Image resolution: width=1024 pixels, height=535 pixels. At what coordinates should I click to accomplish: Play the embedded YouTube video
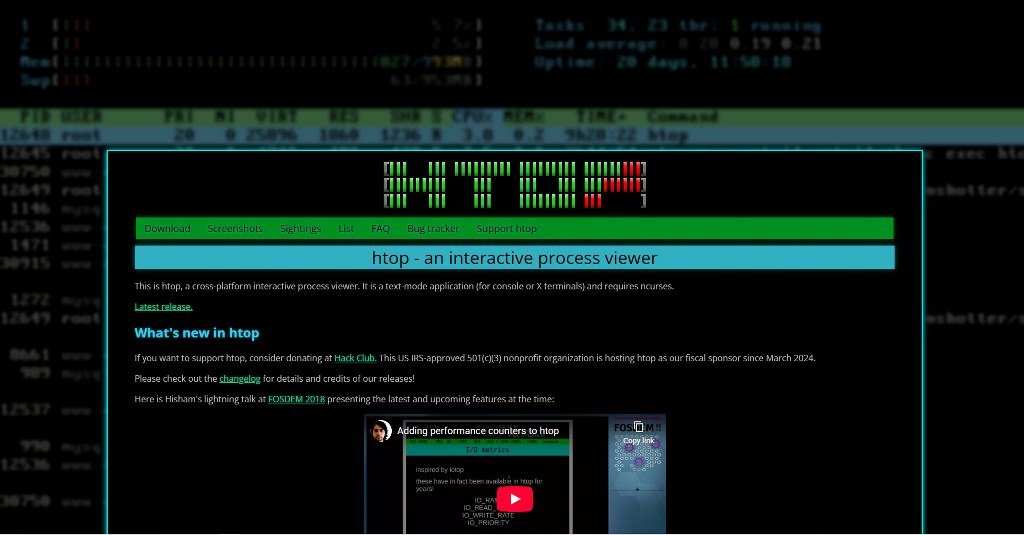point(515,499)
